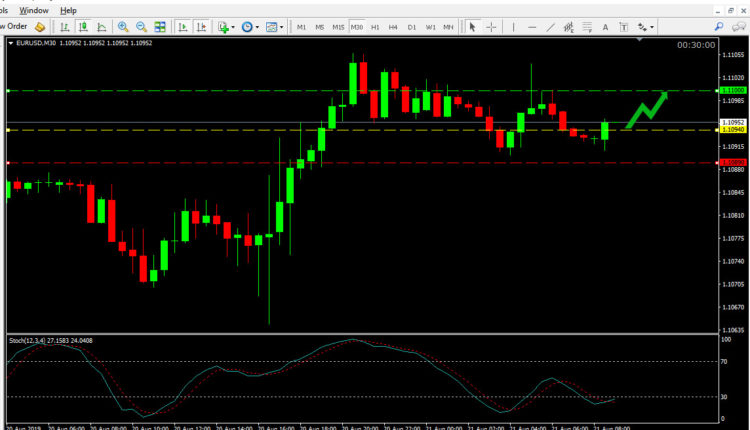Click the Templates icon

pyautogui.click(x=271, y=27)
